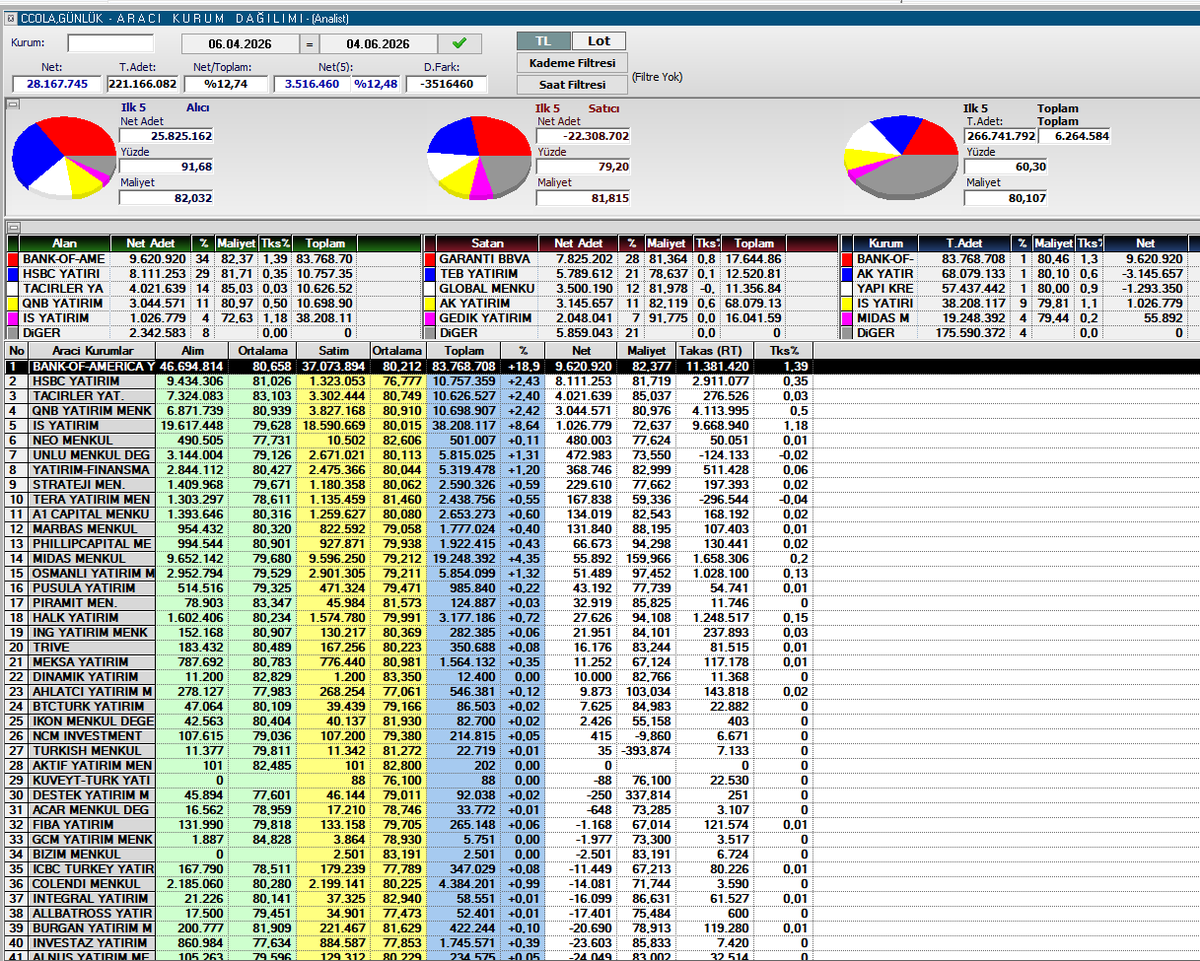1200x961 pixels.
Task: Select the end date 04.06.2026 field
Action: coord(378,44)
